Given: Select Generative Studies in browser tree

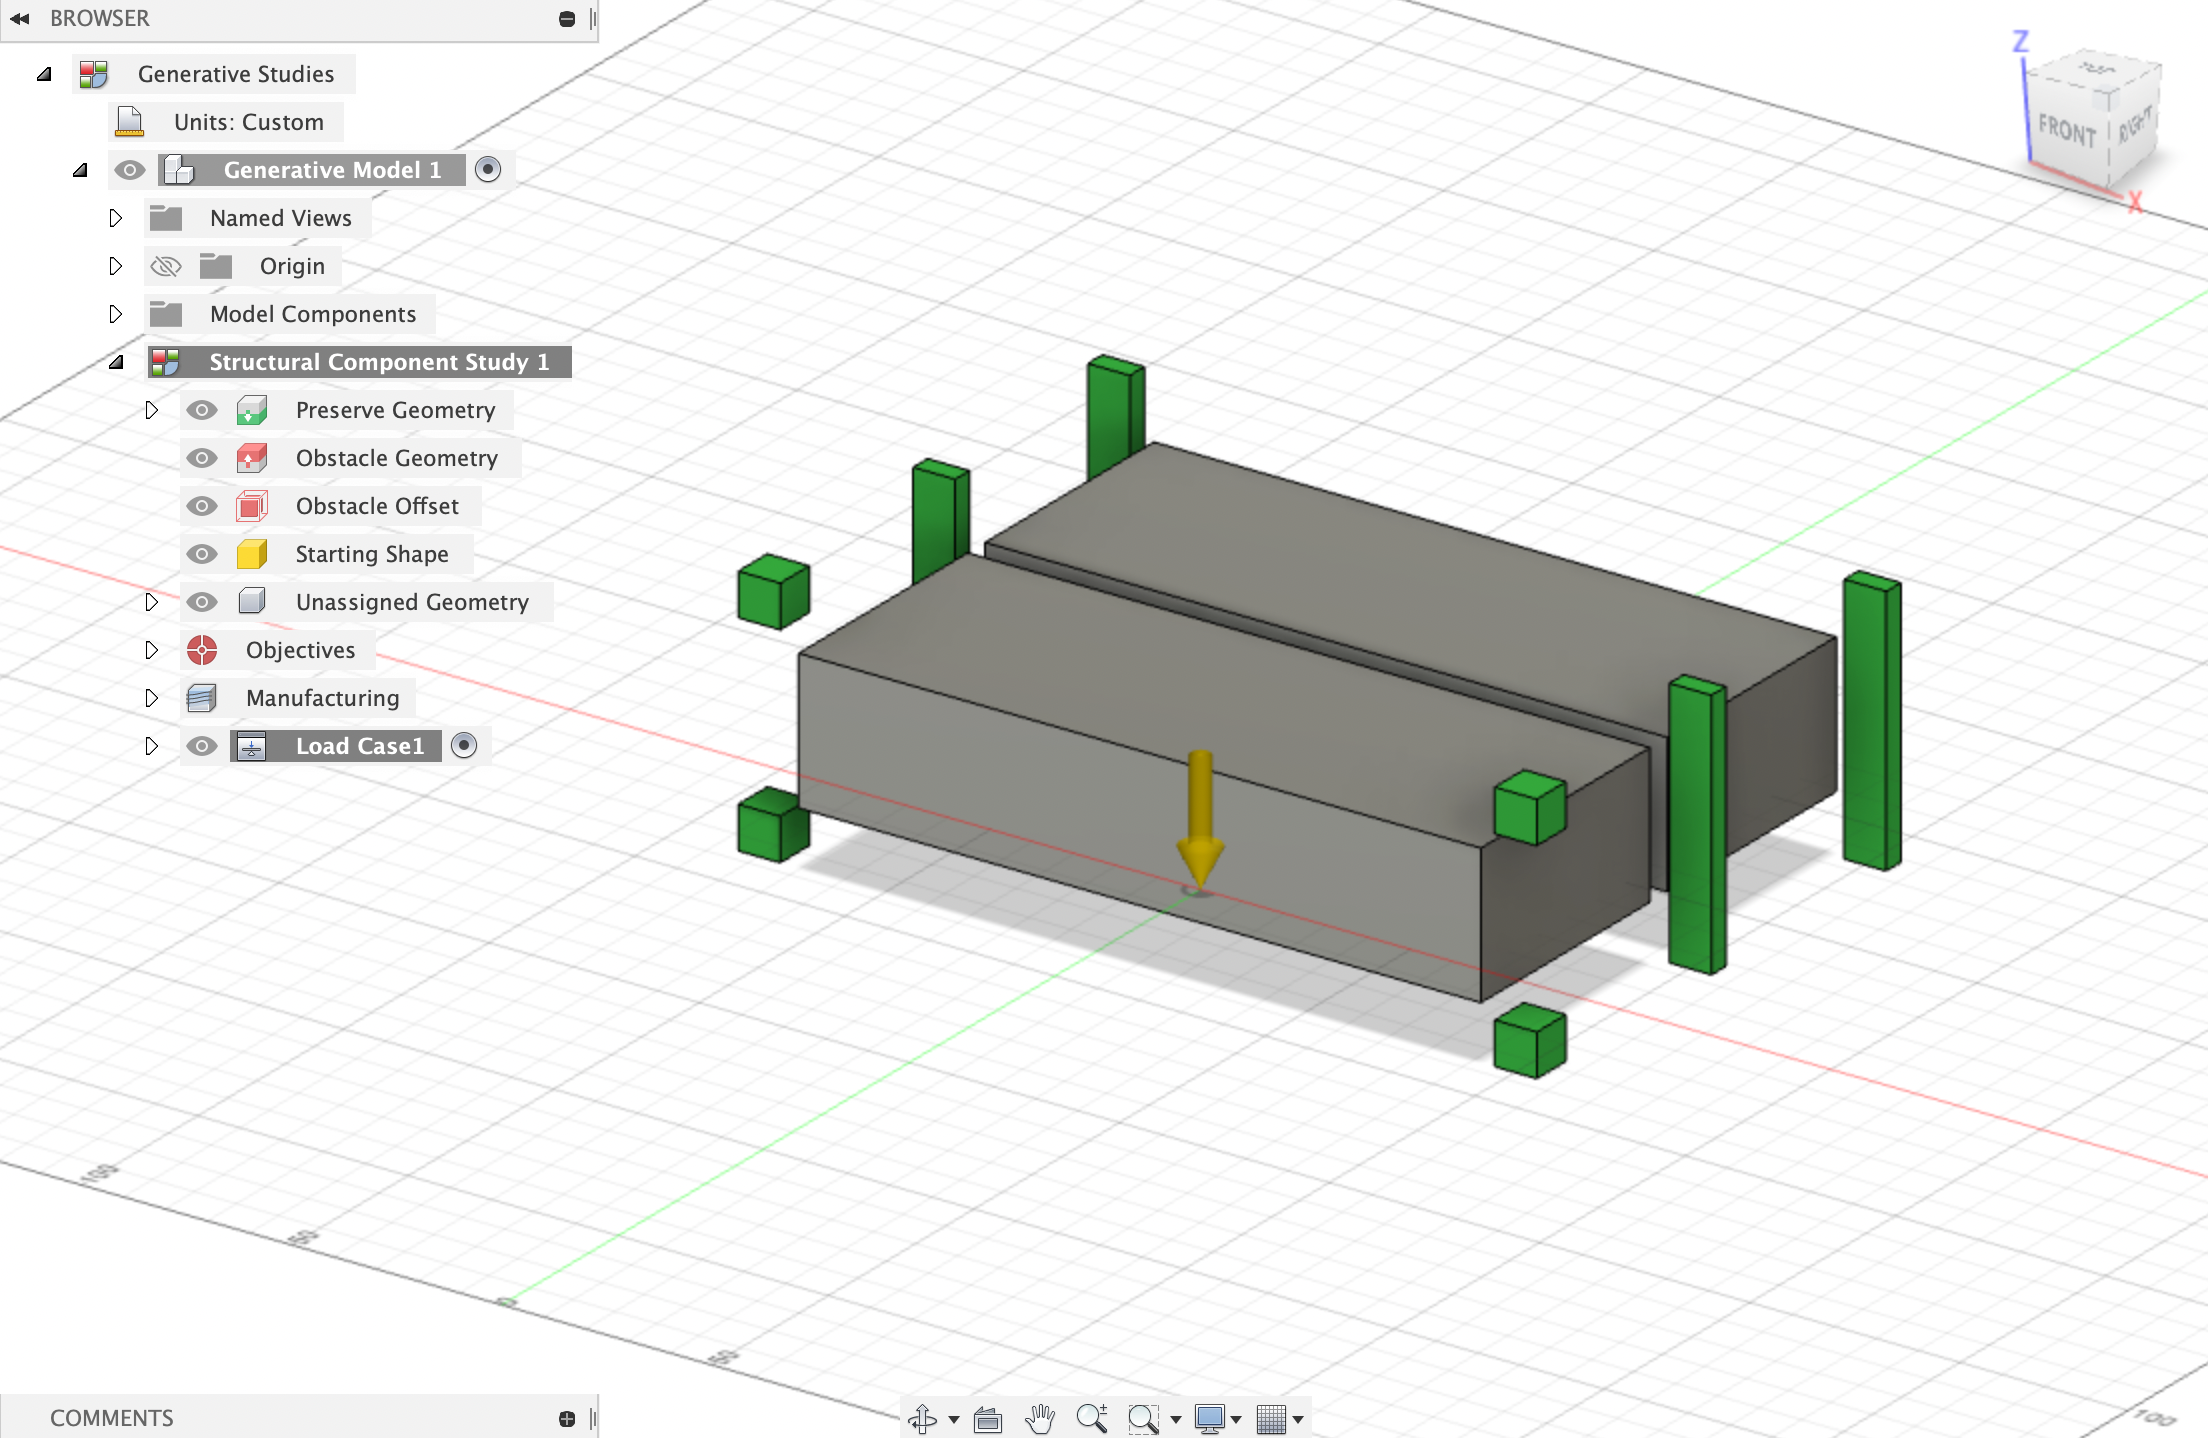Looking at the screenshot, I should pyautogui.click(x=235, y=72).
